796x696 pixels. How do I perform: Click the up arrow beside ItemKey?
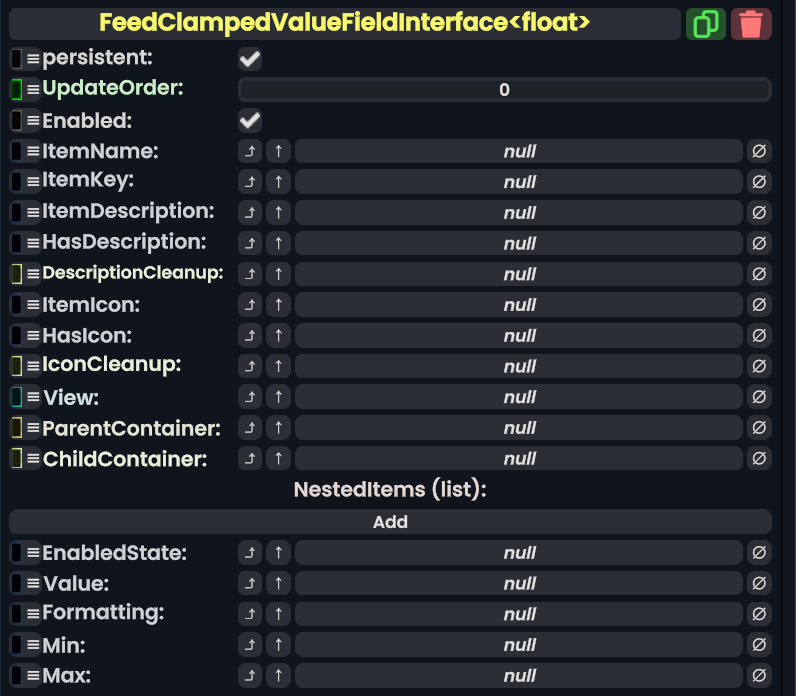pos(279,182)
